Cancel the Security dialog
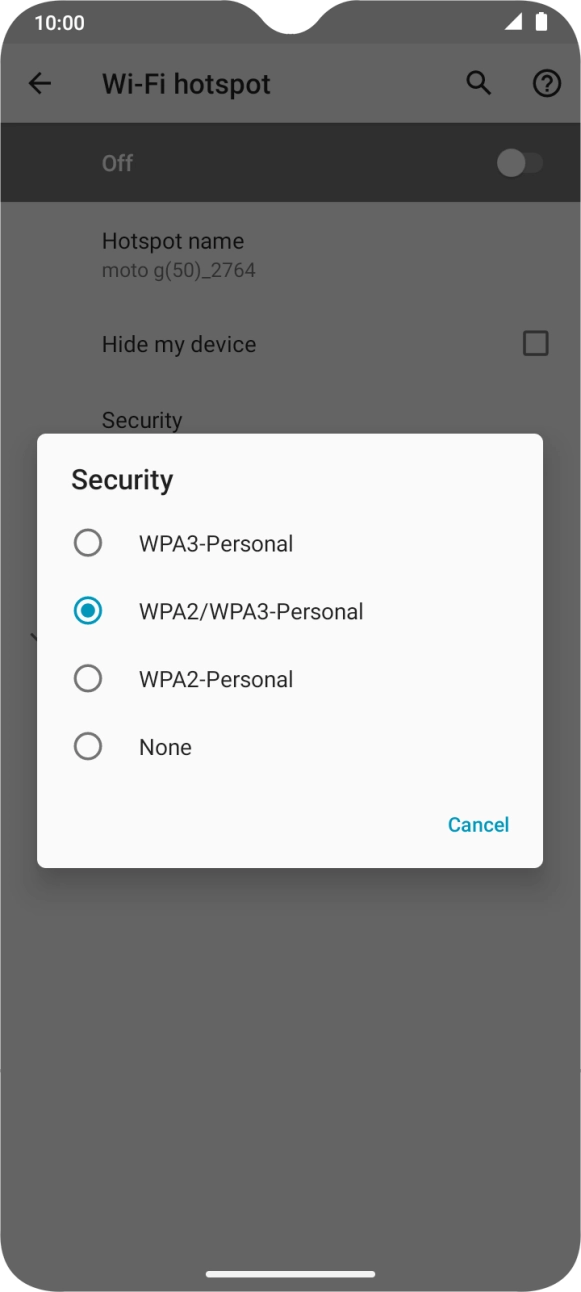Image resolution: width=581 pixels, height=1292 pixels. point(478,824)
